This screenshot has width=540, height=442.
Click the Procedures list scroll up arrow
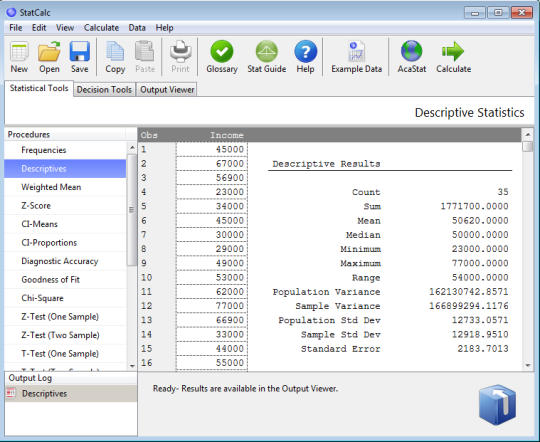tap(132, 147)
